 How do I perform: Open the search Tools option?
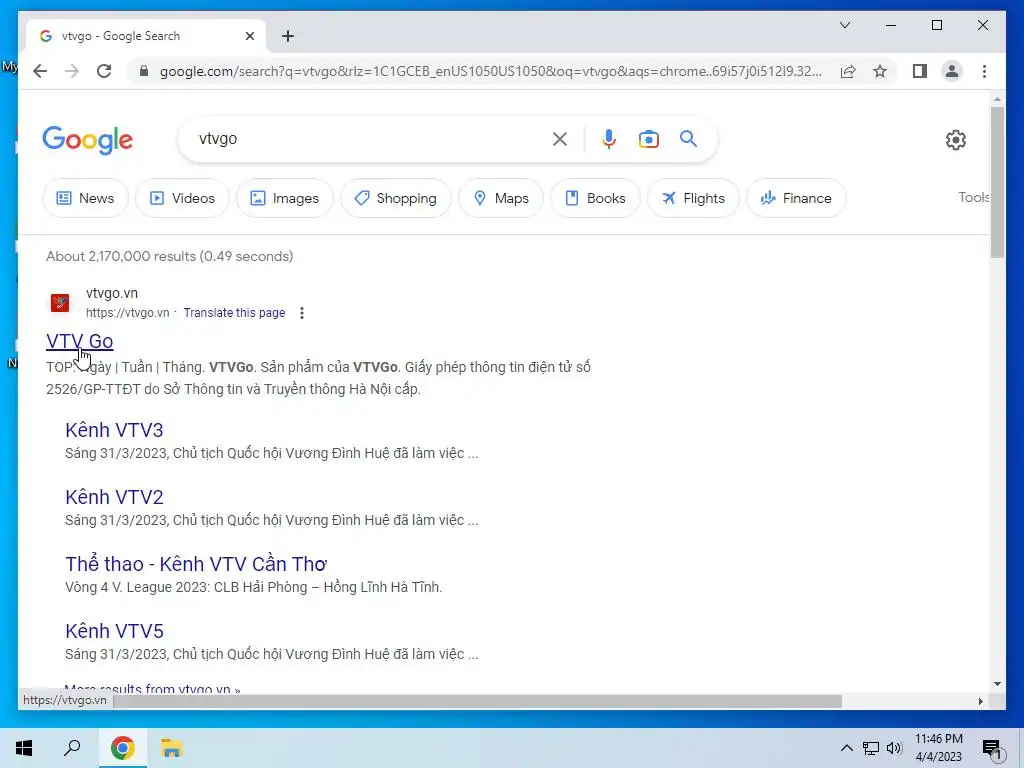pyautogui.click(x=974, y=197)
